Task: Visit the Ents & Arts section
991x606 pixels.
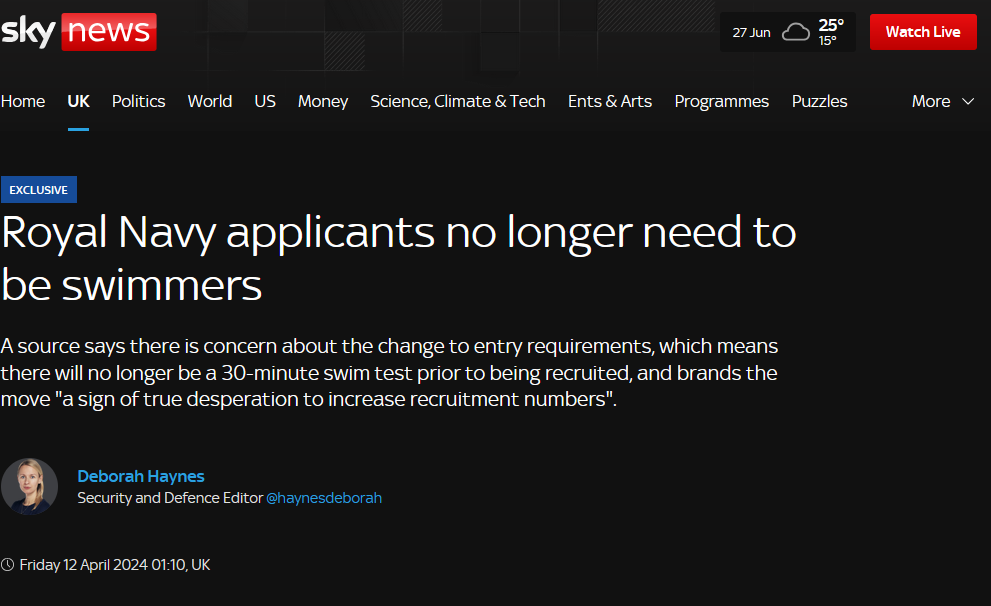Action: (x=610, y=101)
